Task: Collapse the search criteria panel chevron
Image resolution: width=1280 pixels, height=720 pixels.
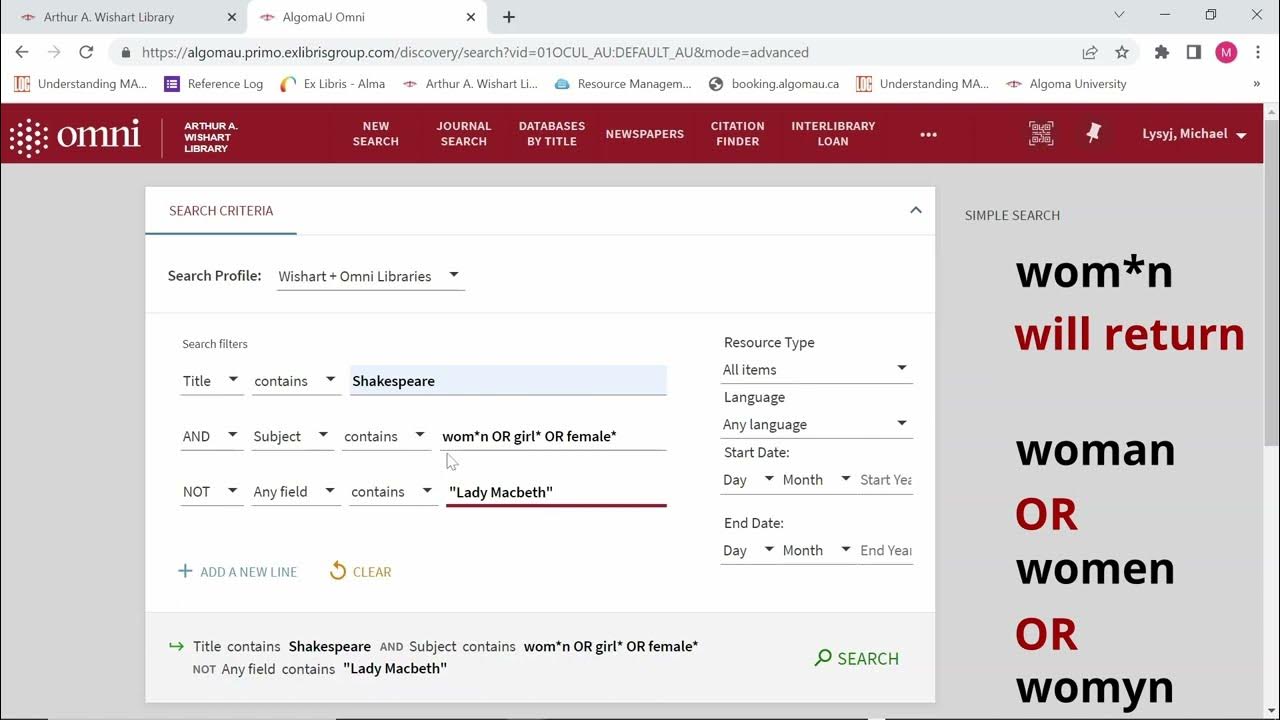Action: [915, 210]
